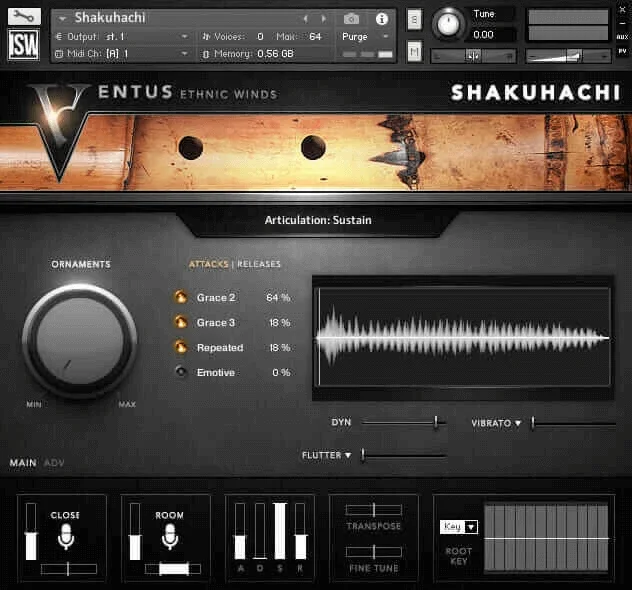The width and height of the screenshot is (632, 590).
Task: Toggle the AUX sends button
Action: pos(622,37)
